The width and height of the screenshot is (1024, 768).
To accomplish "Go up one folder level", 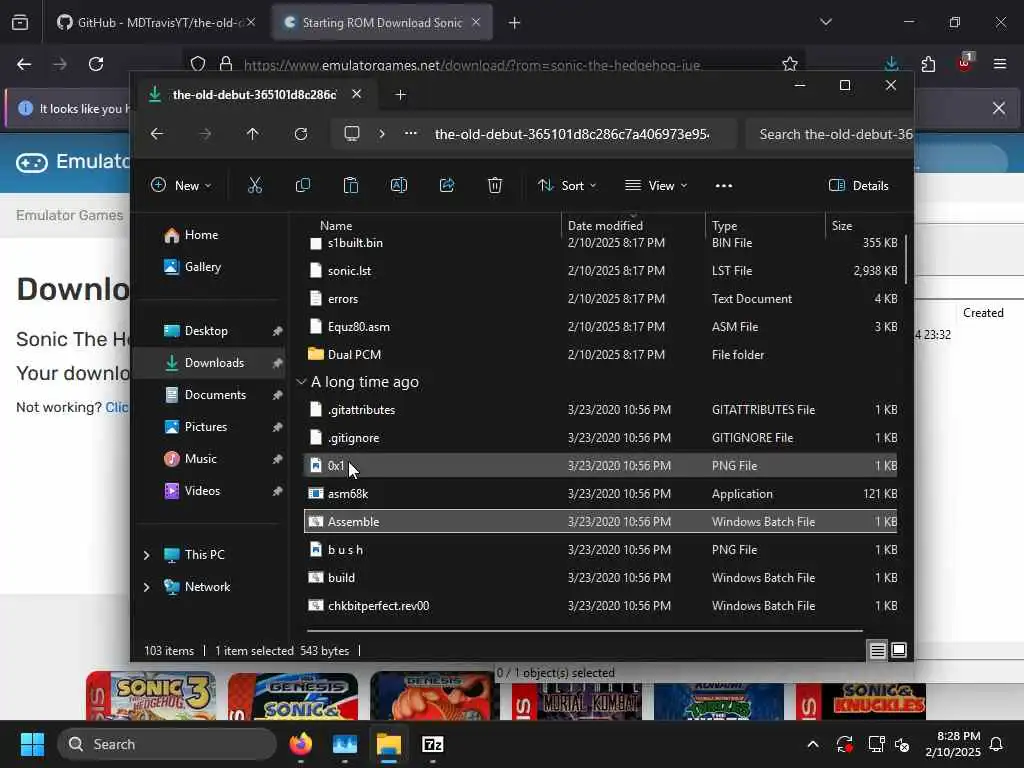I will point(253,134).
